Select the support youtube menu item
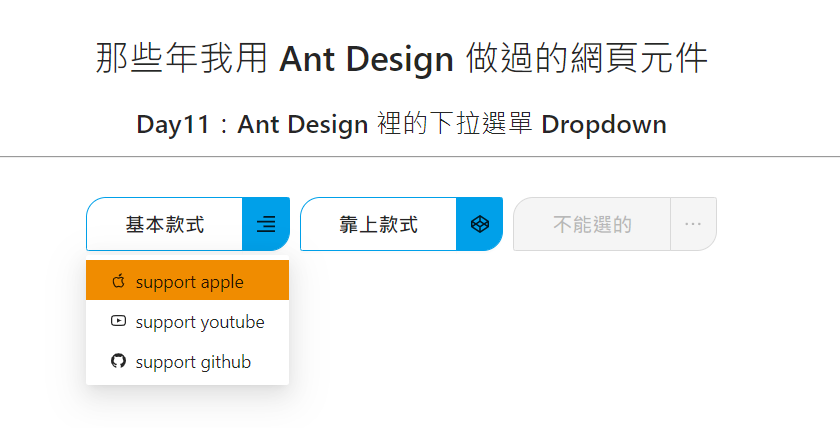The width and height of the screenshot is (840, 428). pyautogui.click(x=188, y=321)
